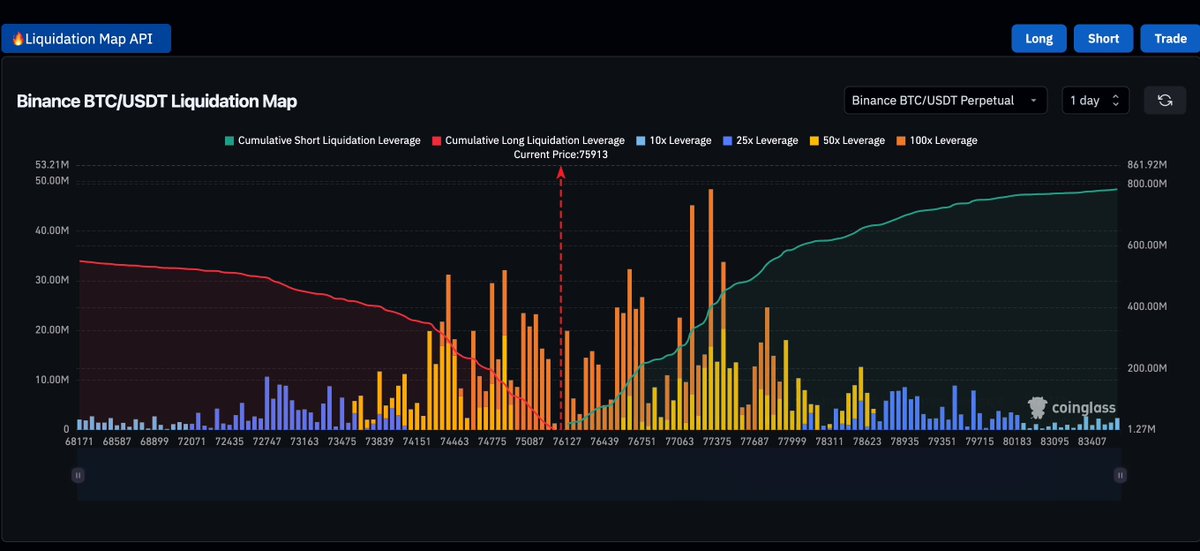This screenshot has width=1200, height=551.
Task: Hide the 100x Leverage series
Action: point(936,141)
